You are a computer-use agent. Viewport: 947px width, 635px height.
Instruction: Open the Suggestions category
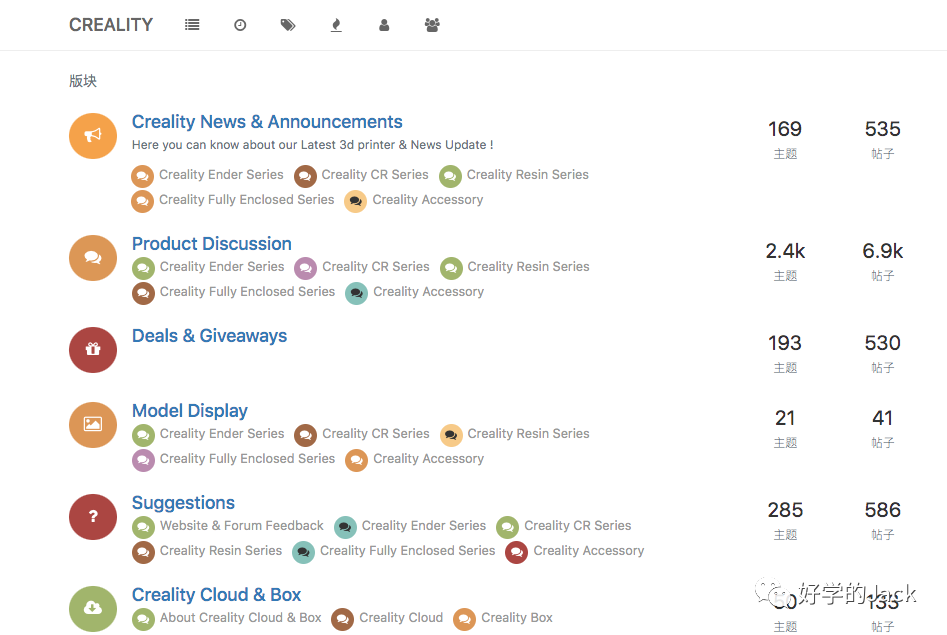[x=183, y=503]
